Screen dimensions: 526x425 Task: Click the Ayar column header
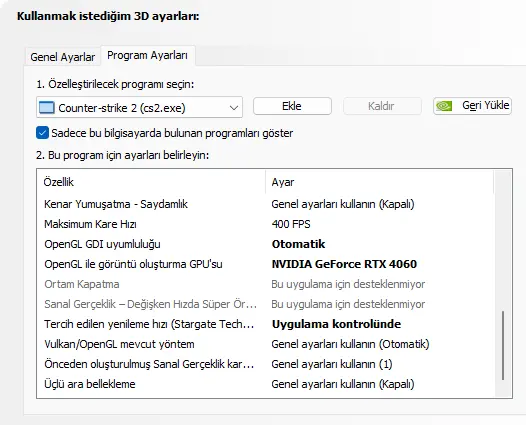pos(379,182)
